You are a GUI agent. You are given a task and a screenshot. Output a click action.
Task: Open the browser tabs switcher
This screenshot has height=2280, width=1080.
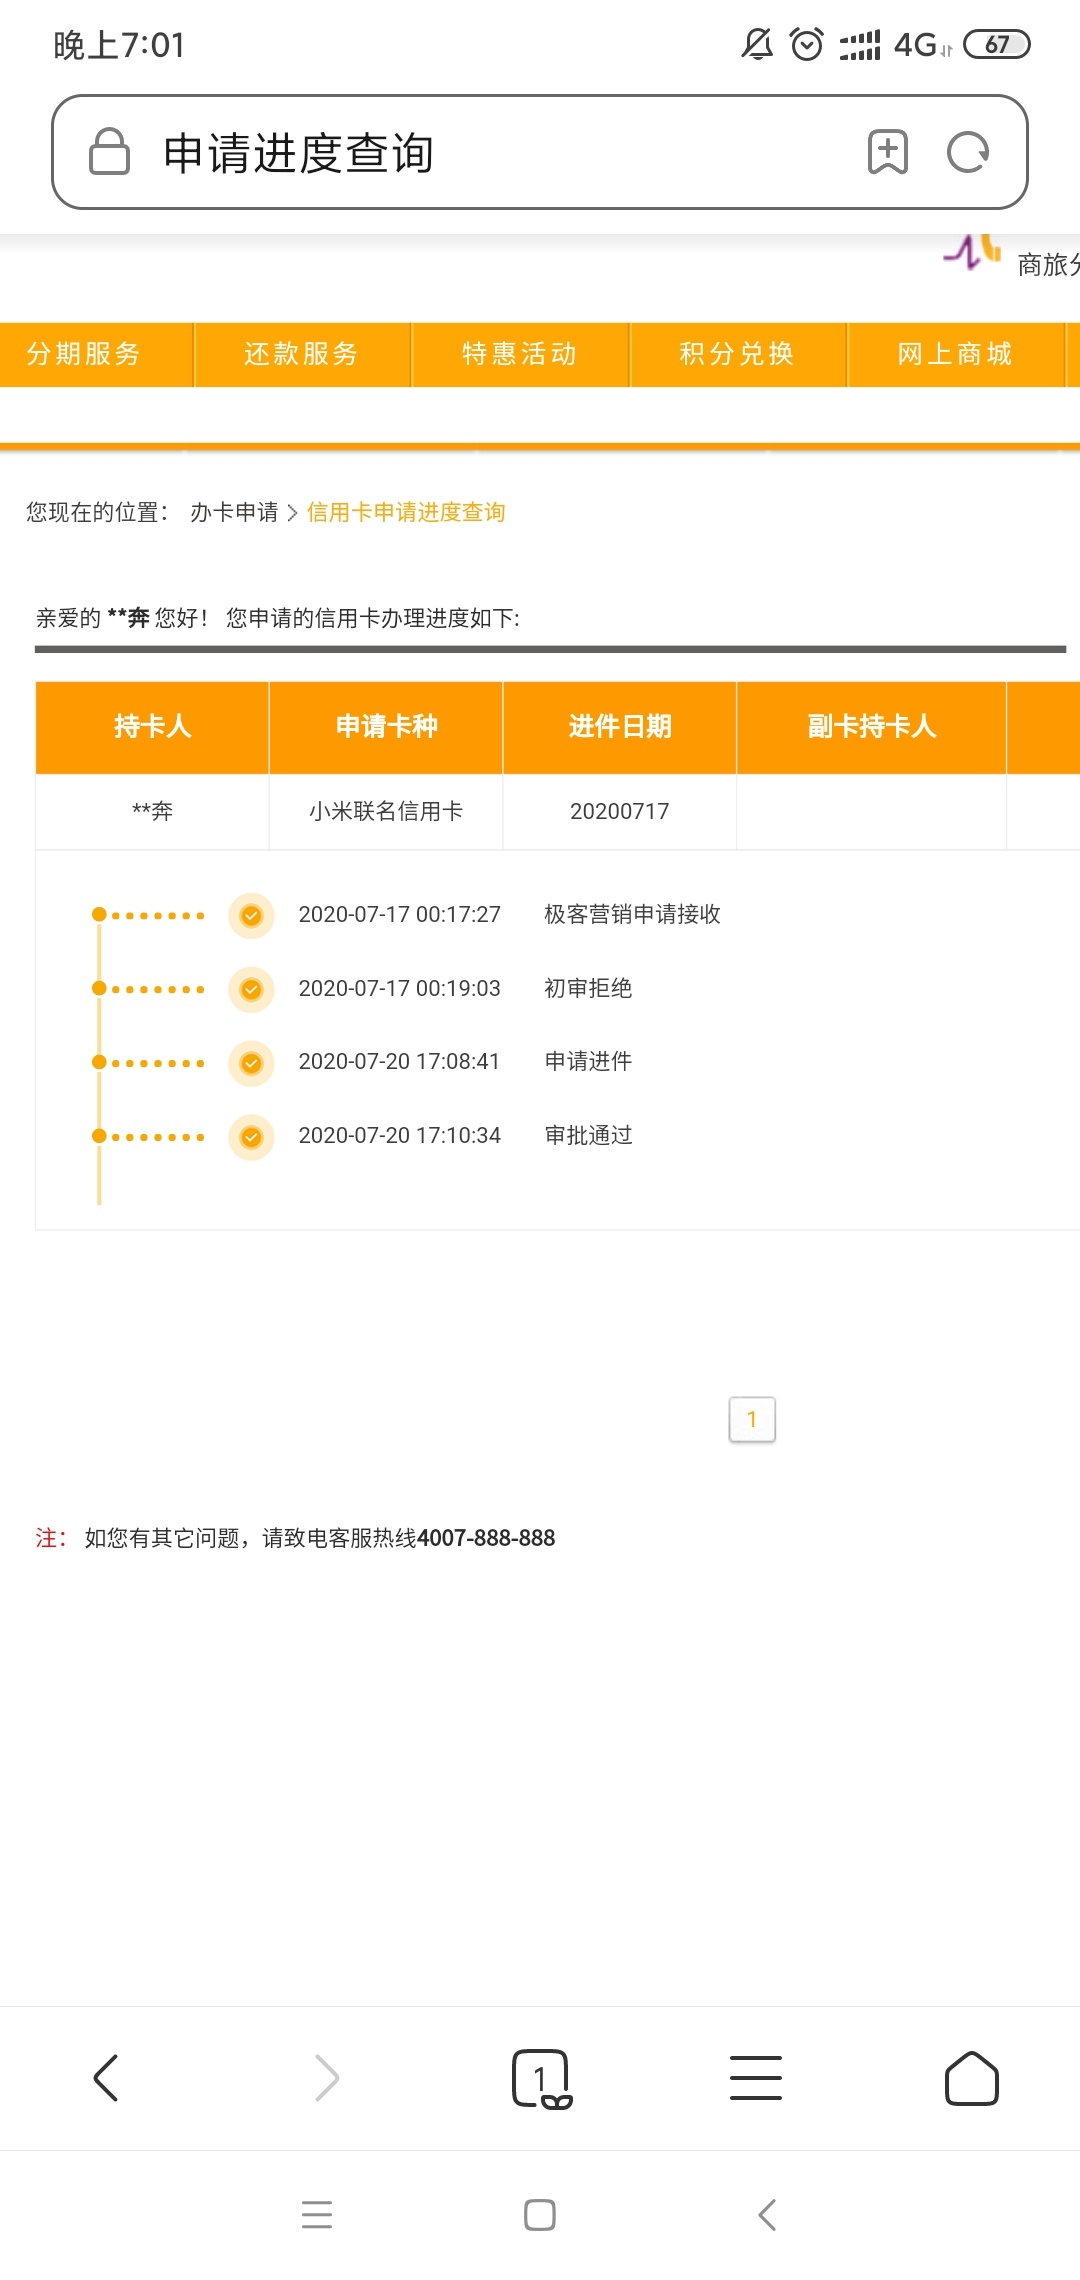point(541,2078)
